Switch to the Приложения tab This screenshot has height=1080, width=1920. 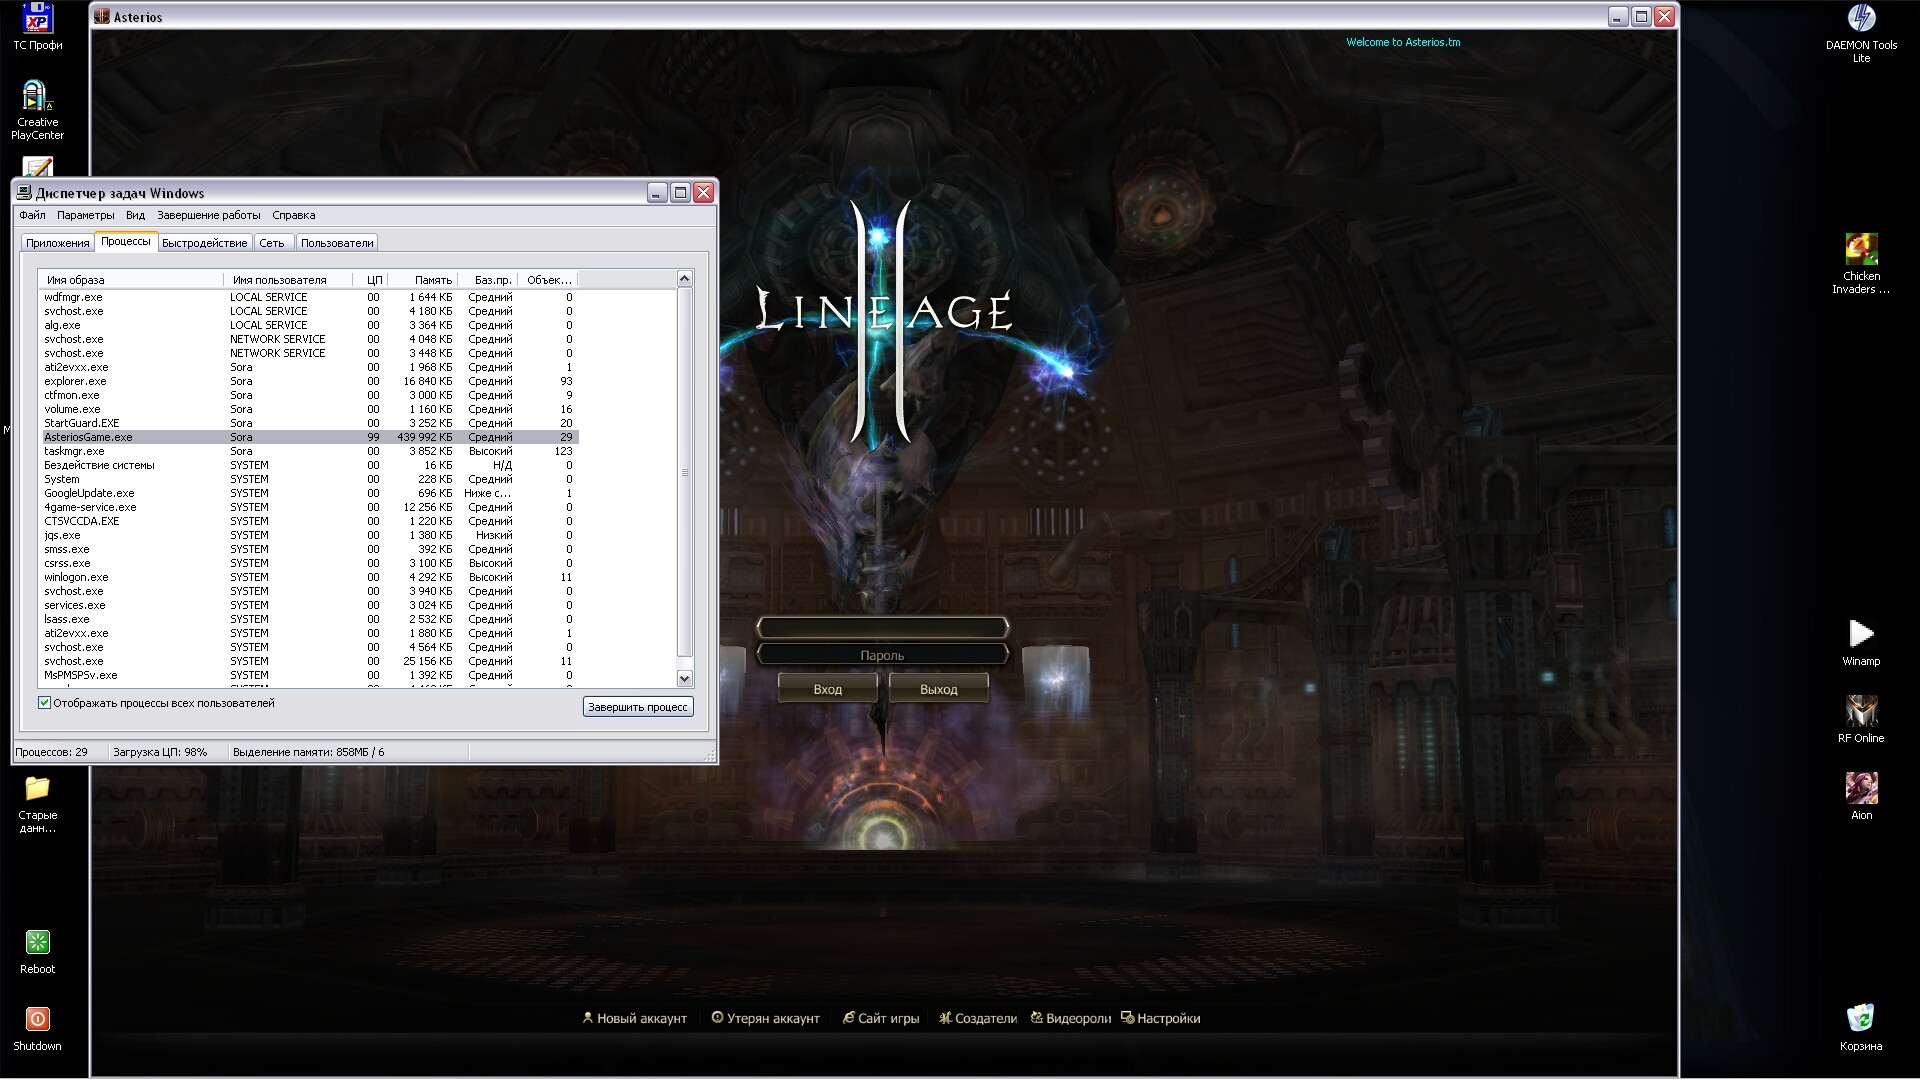click(x=57, y=243)
